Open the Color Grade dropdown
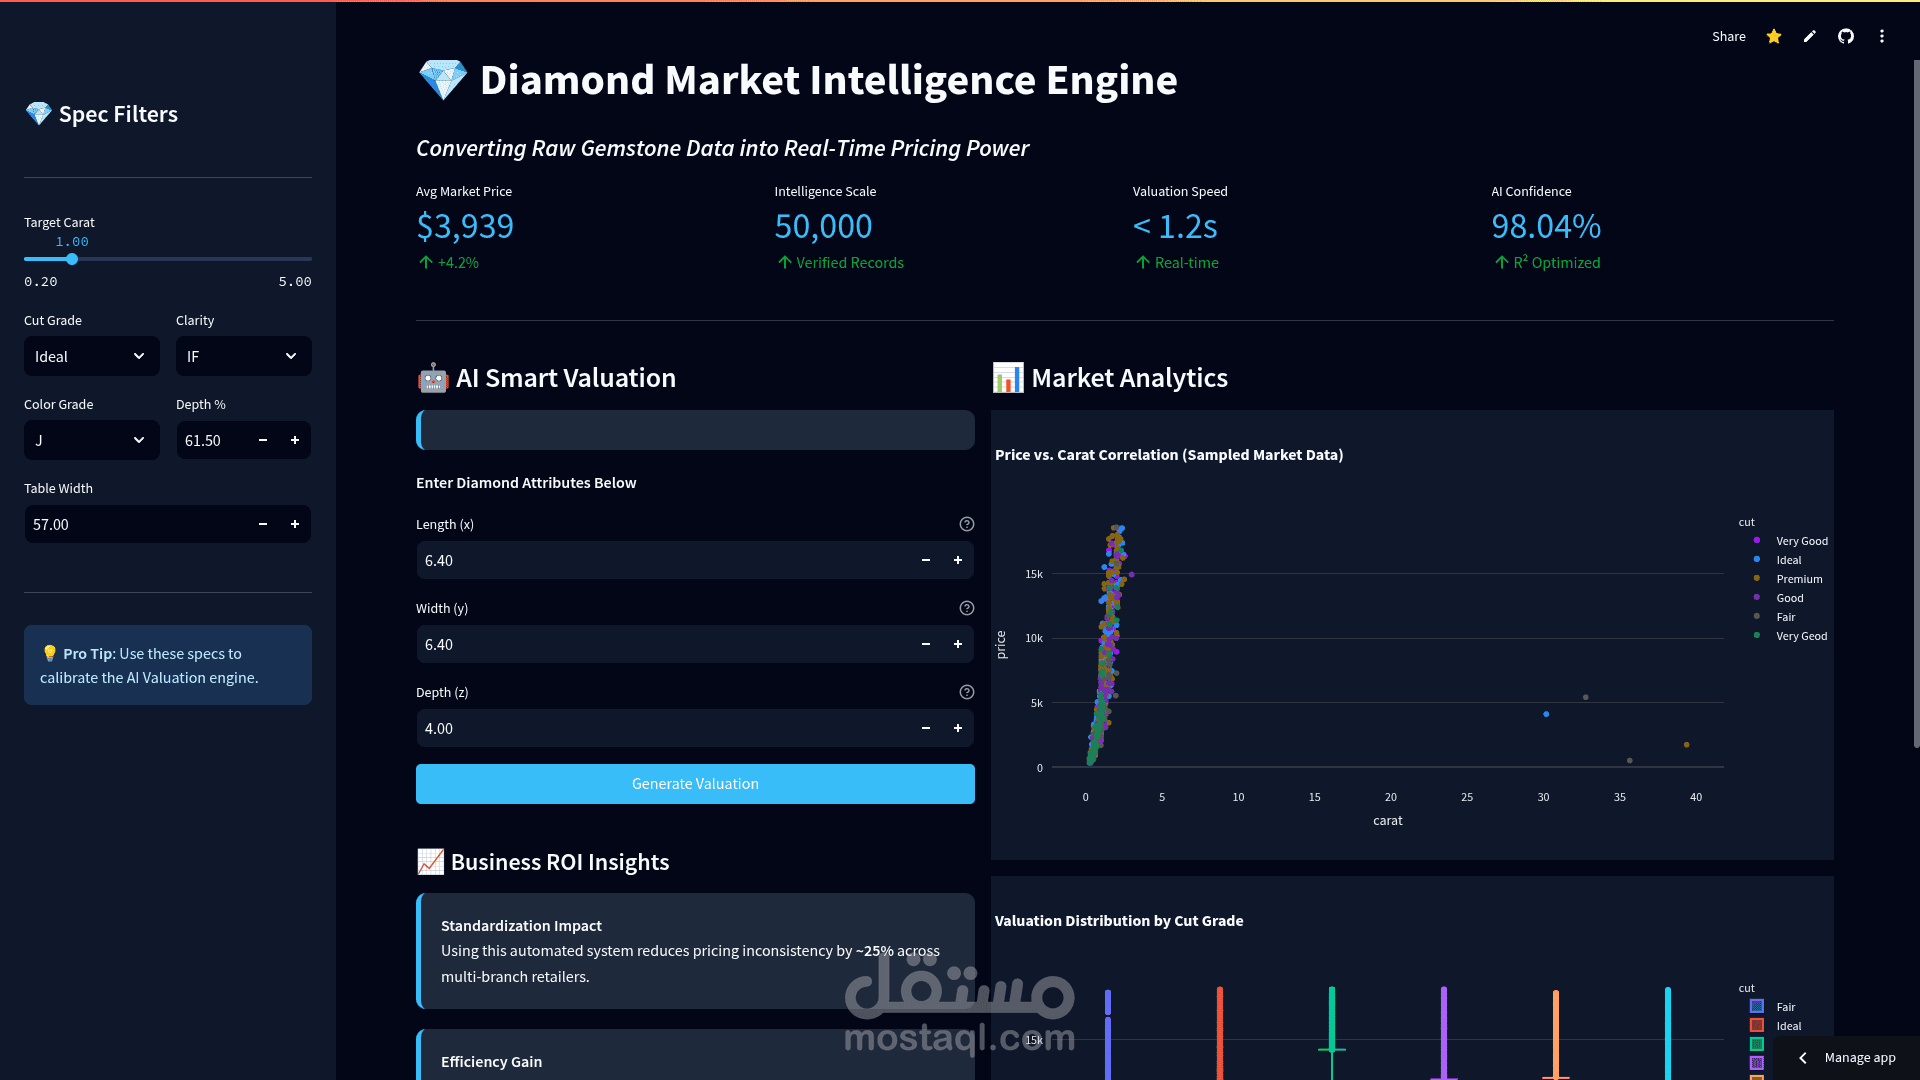The image size is (1920, 1080). [x=91, y=440]
